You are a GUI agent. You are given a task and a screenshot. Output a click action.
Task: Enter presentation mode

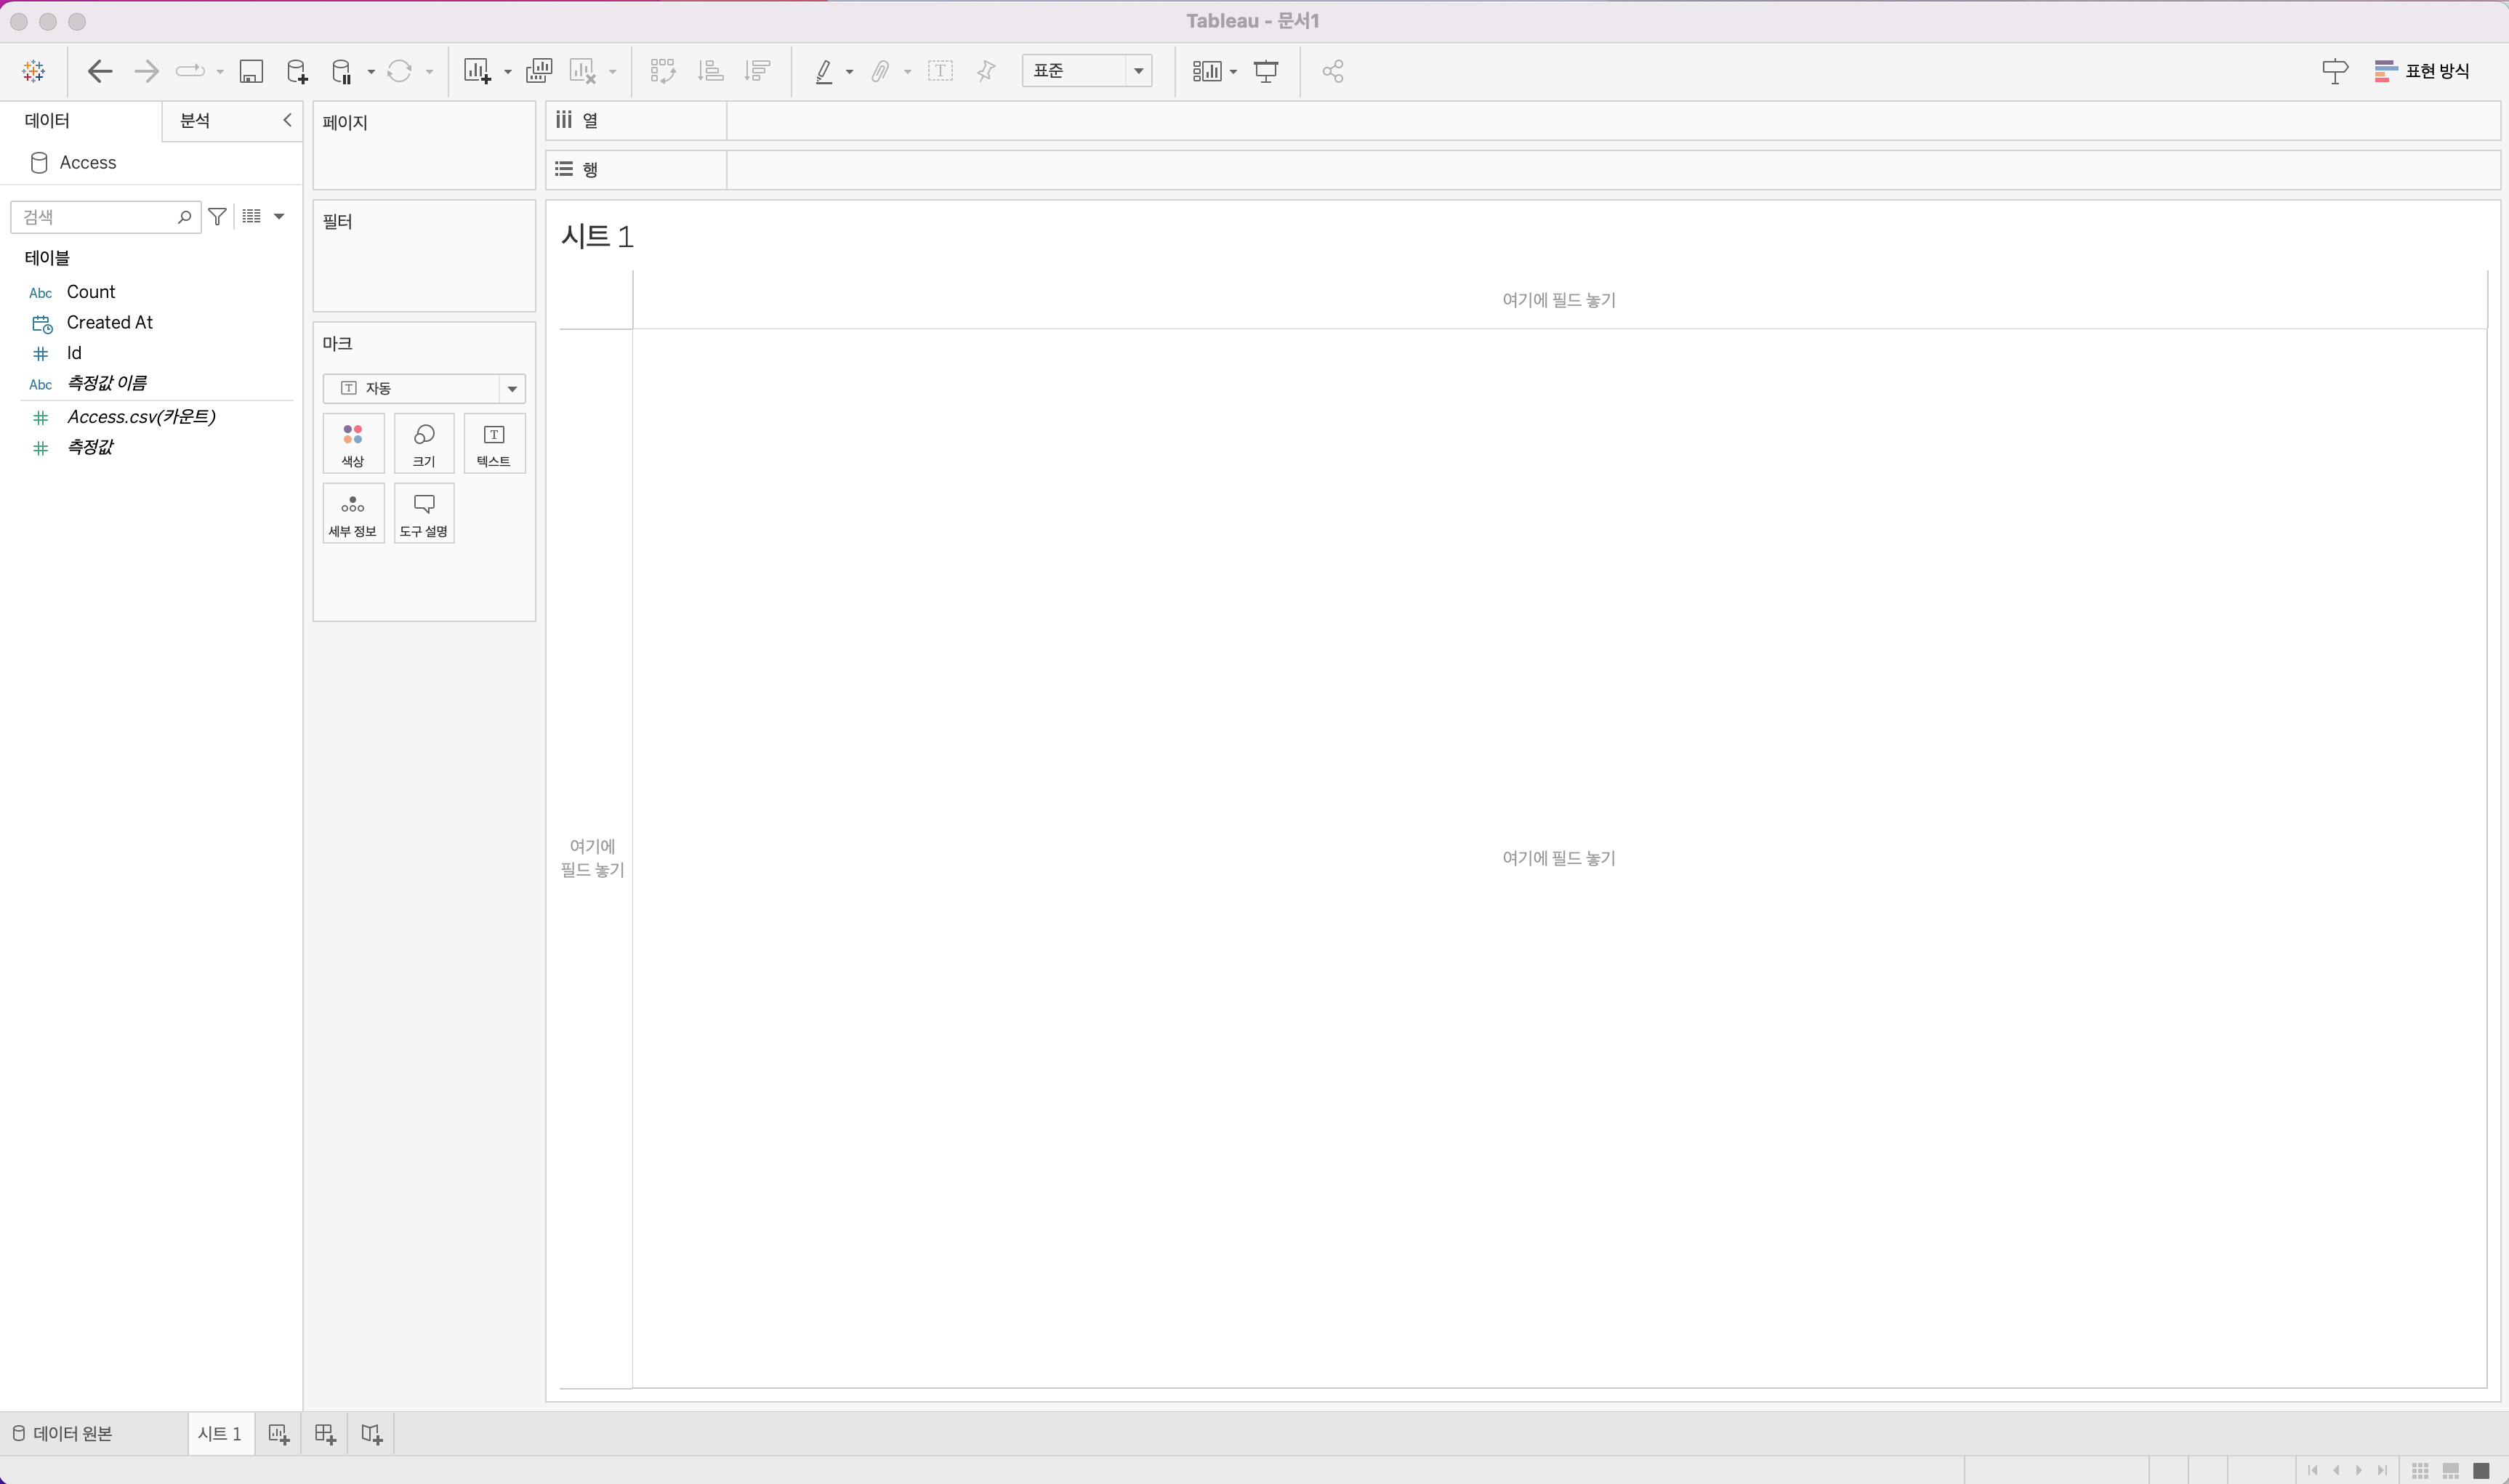(x=1266, y=71)
